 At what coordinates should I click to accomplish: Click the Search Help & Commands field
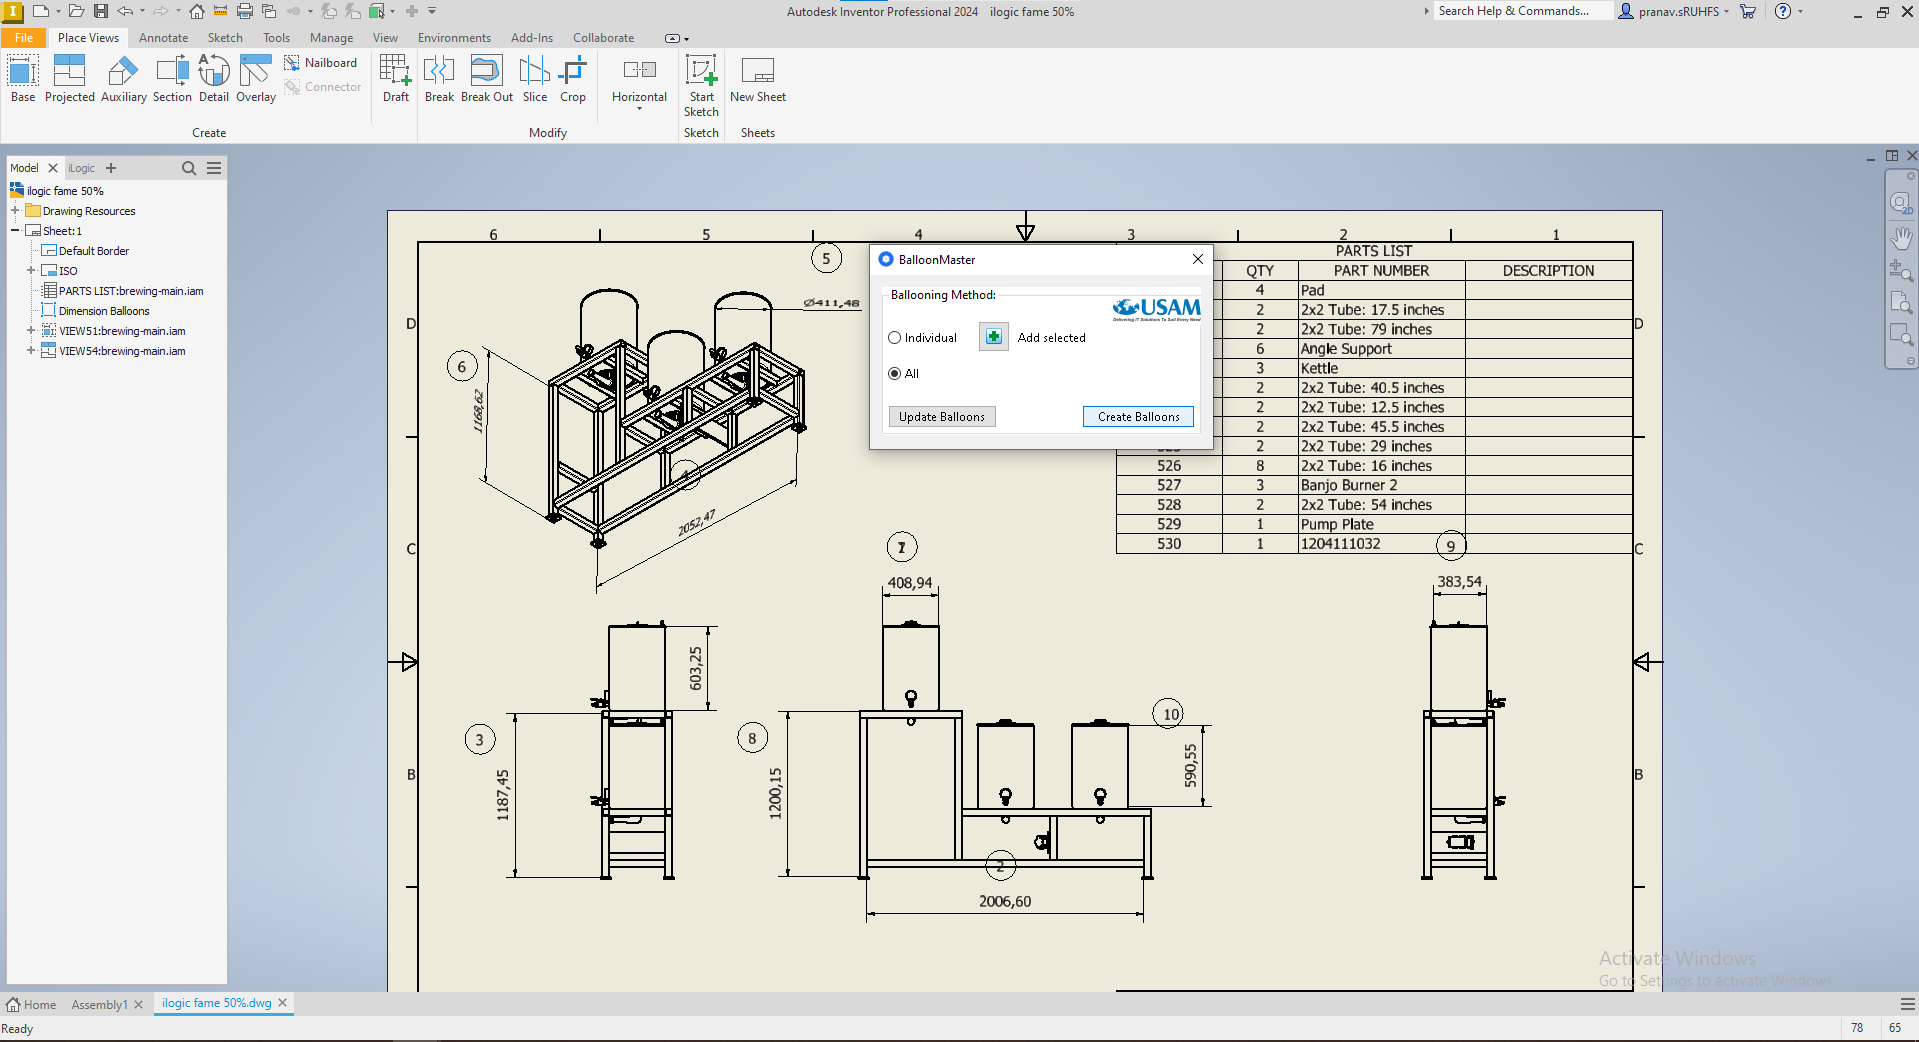(1521, 11)
